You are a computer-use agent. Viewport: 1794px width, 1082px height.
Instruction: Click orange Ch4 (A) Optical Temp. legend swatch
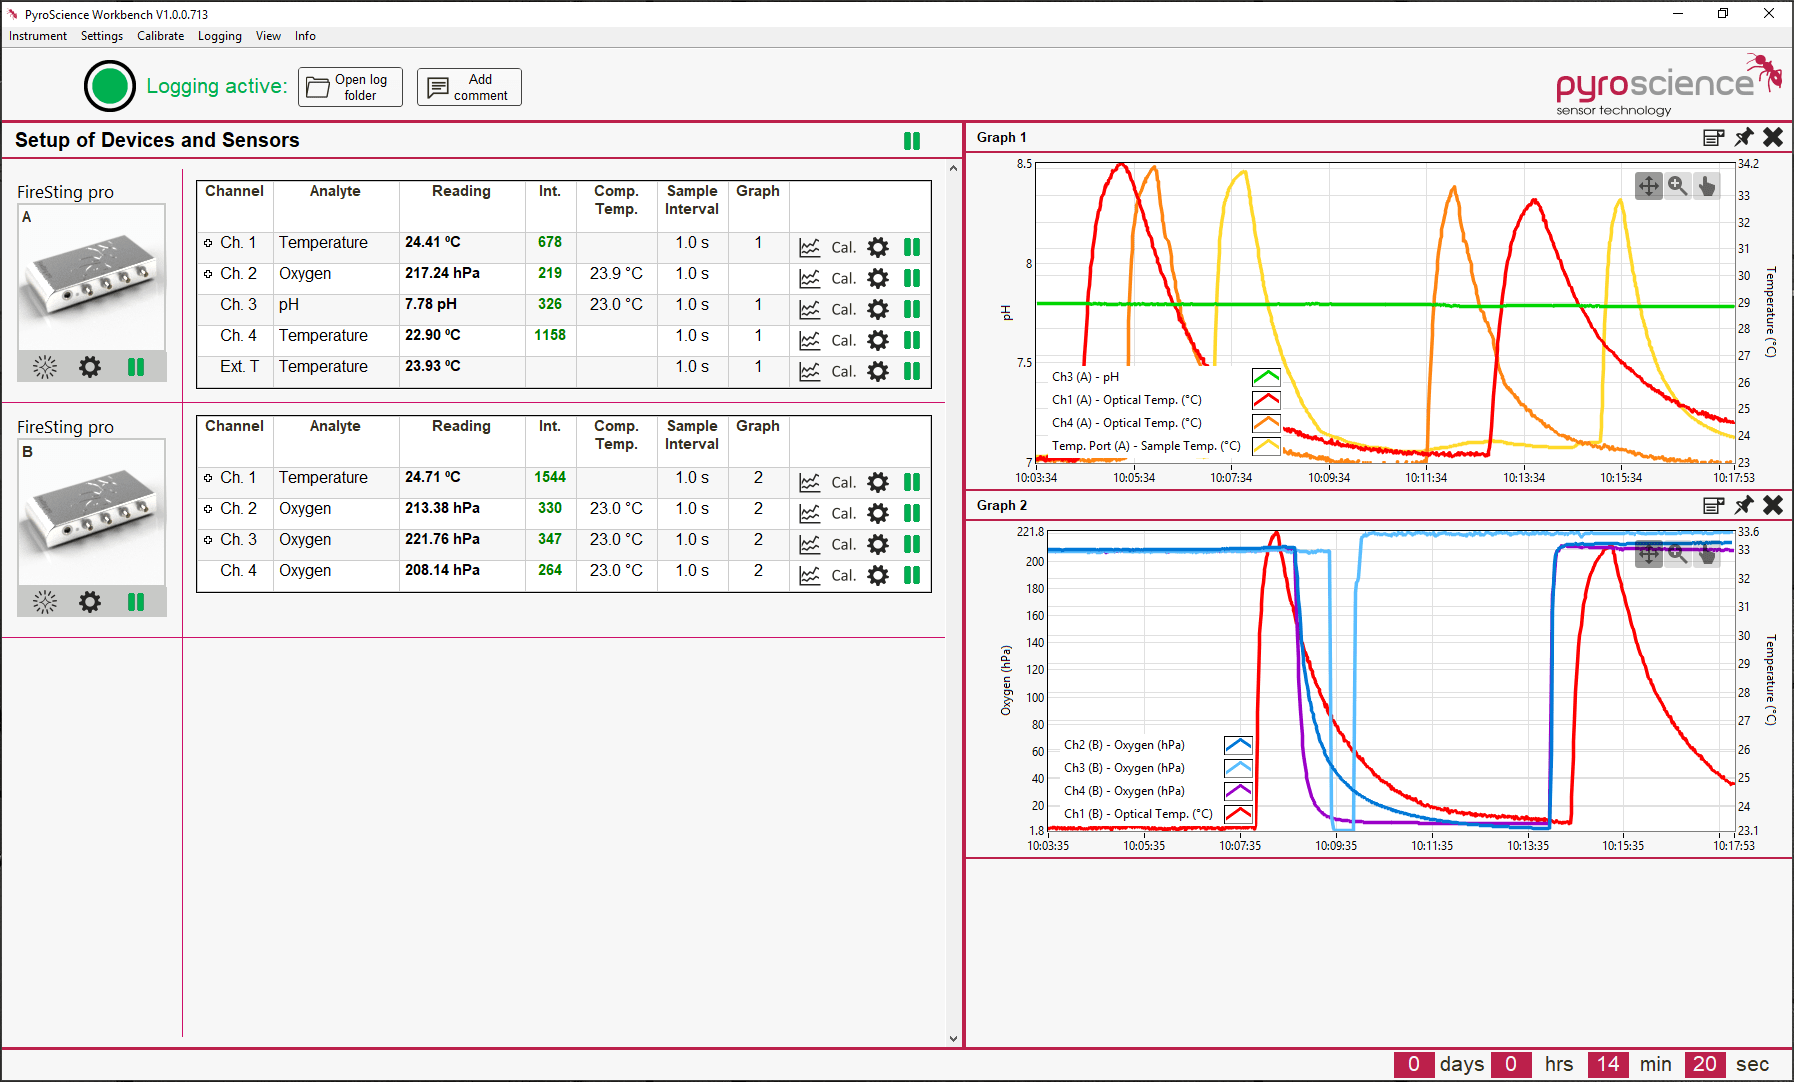pyautogui.click(x=1266, y=423)
